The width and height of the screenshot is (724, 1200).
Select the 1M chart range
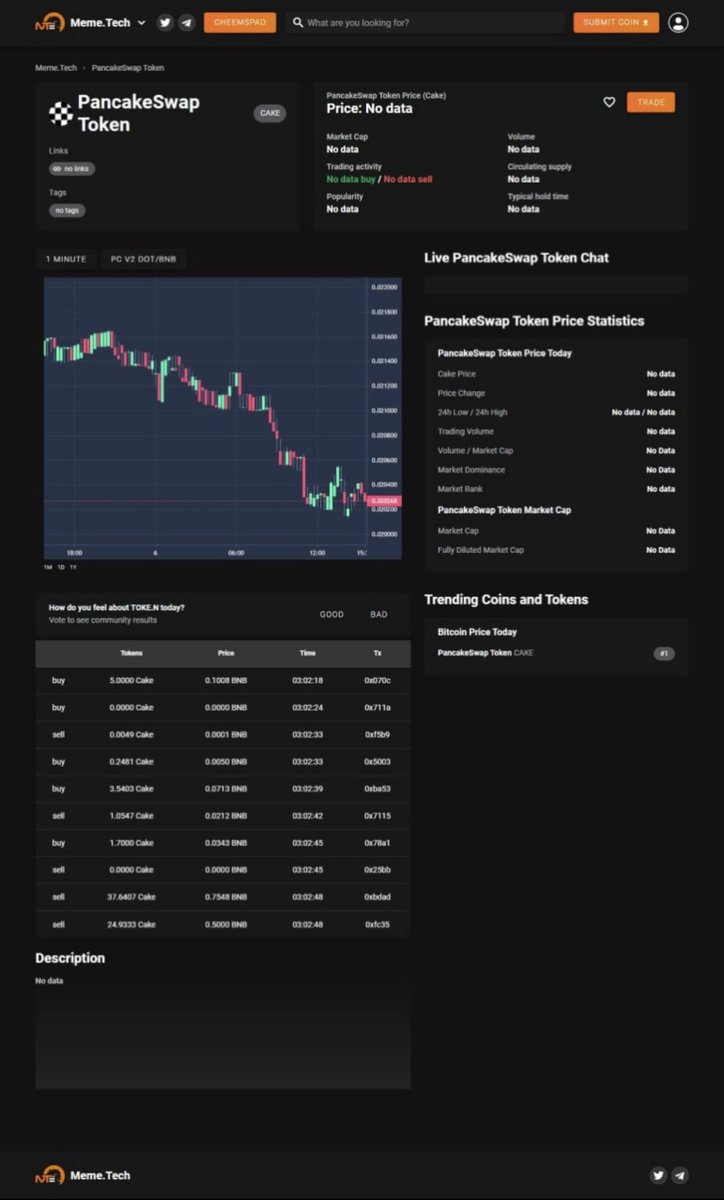point(48,567)
